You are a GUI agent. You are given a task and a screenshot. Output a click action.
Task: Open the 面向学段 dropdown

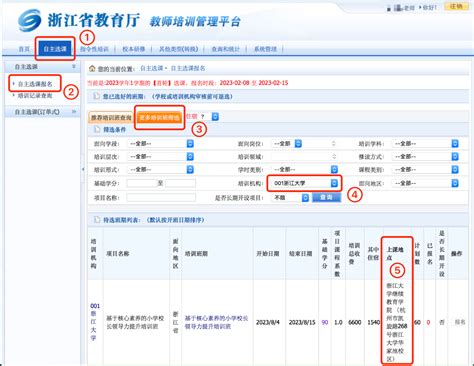(x=160, y=144)
